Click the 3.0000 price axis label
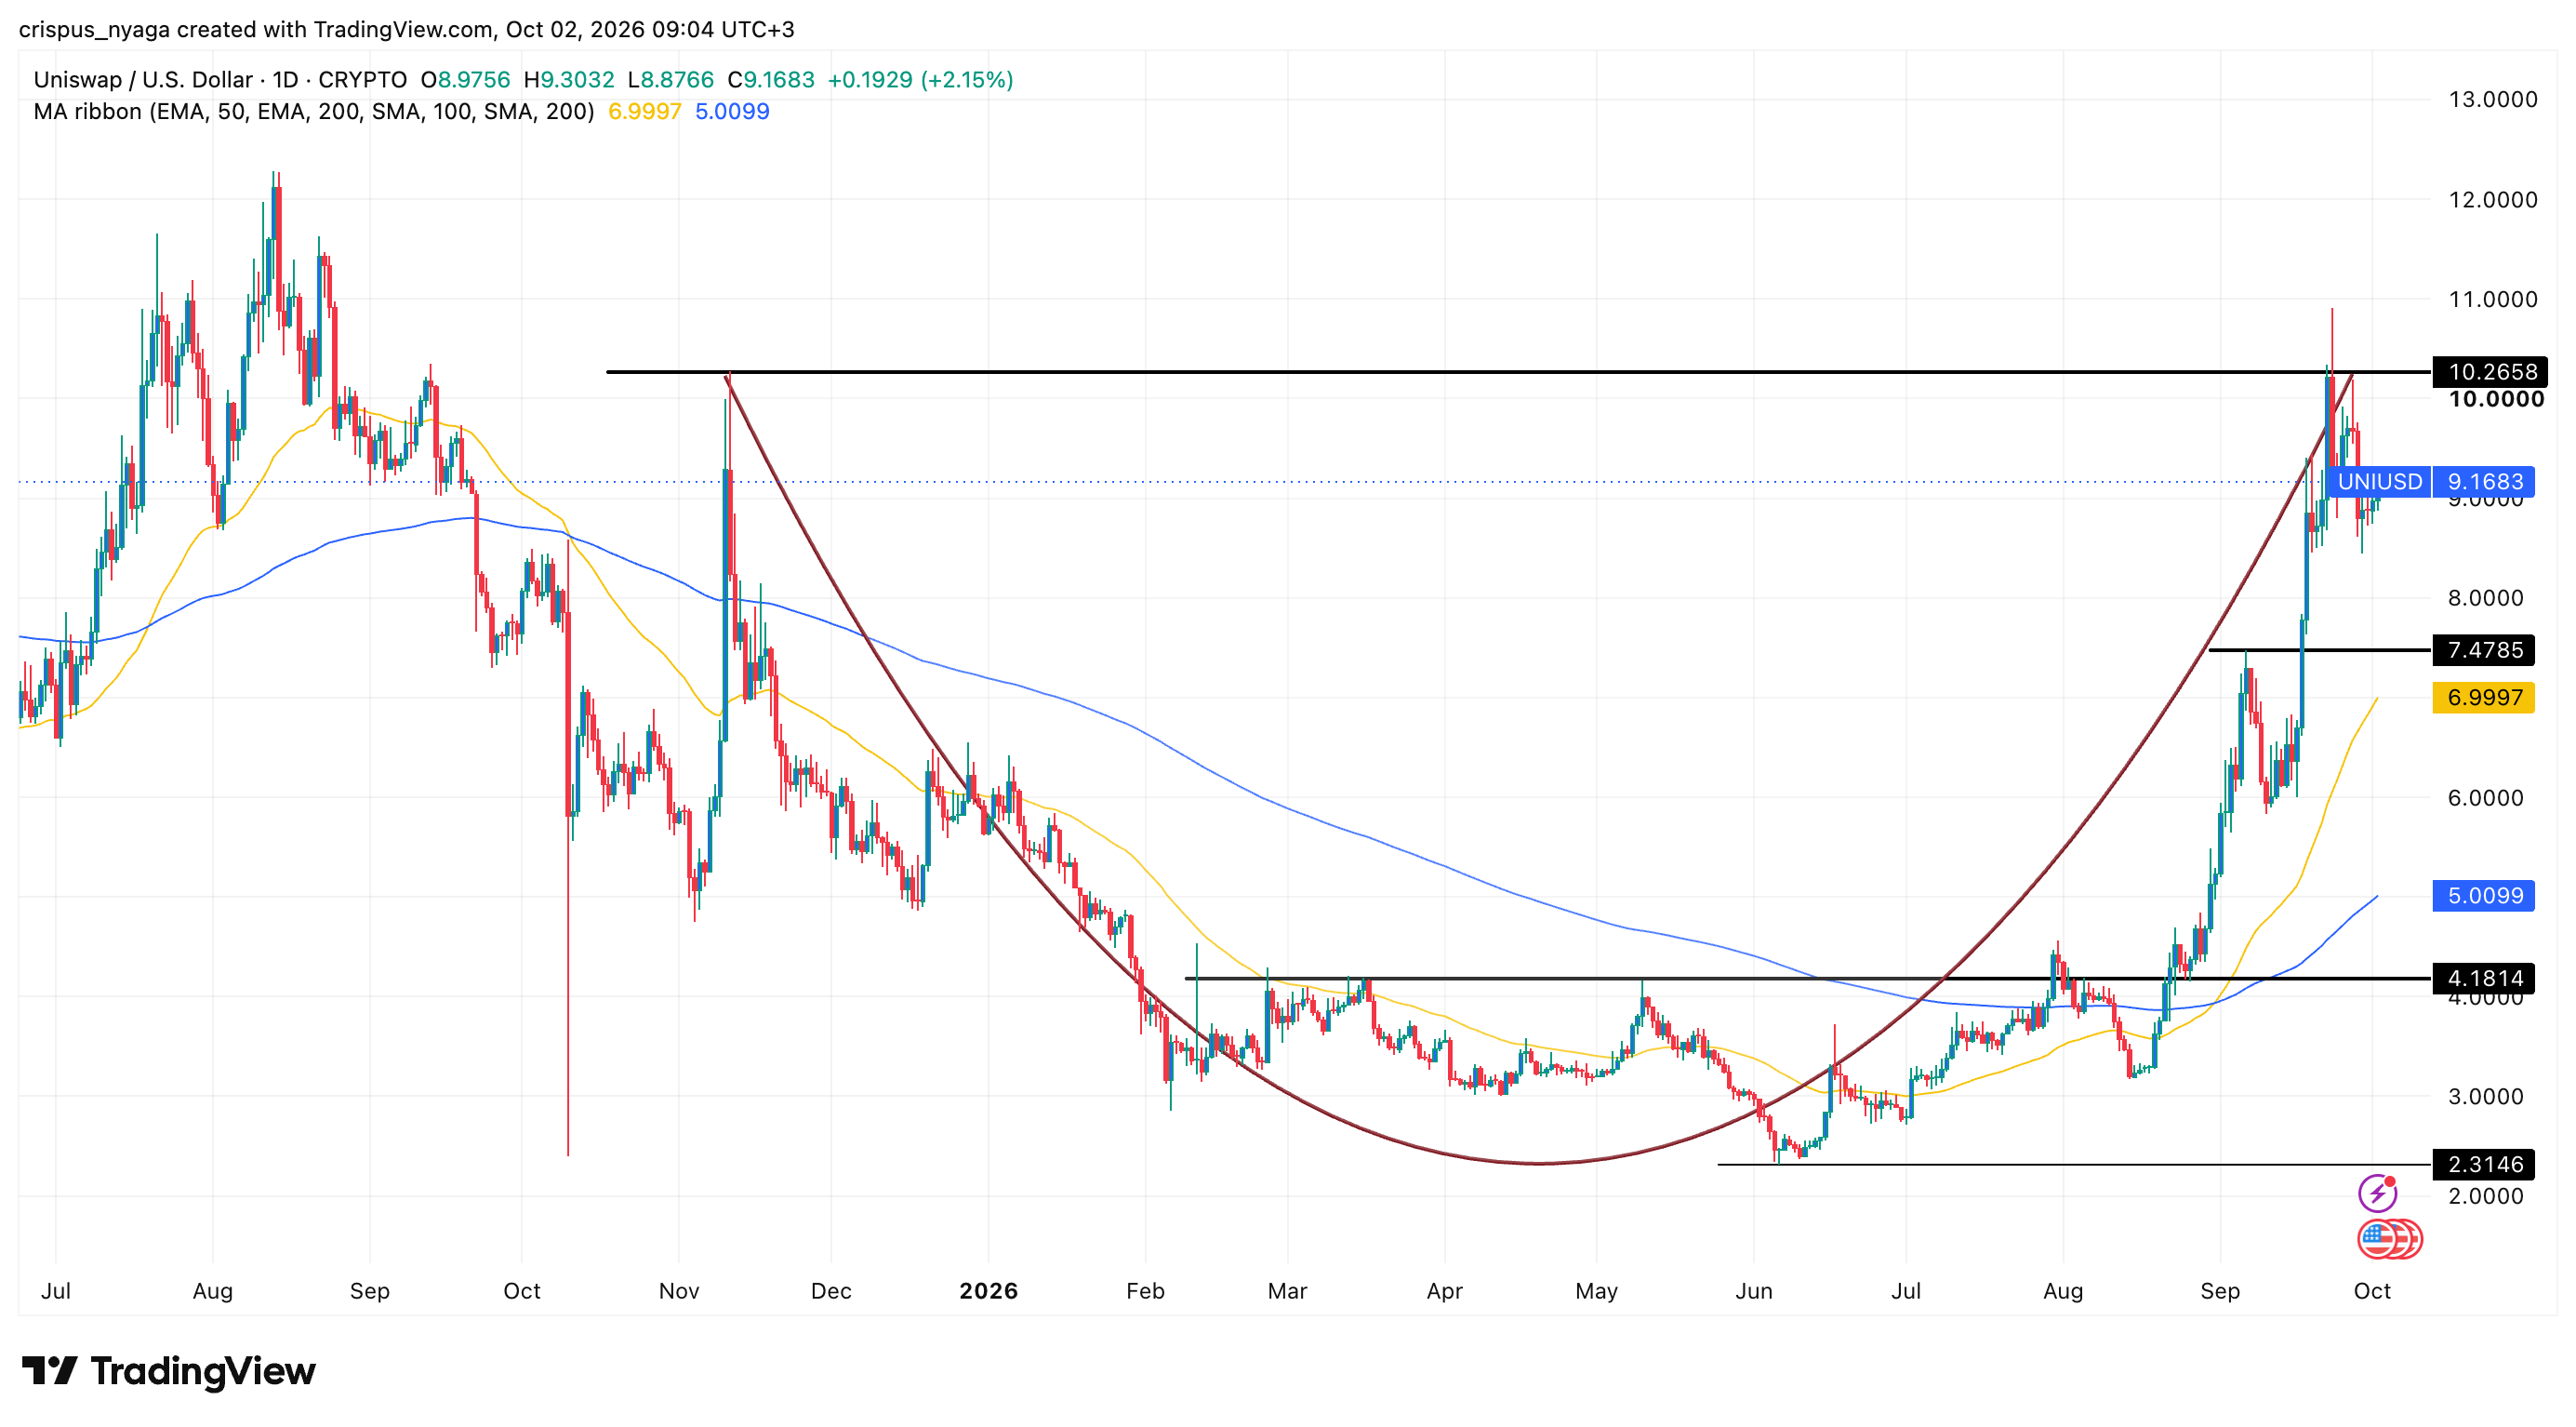 point(2485,1096)
